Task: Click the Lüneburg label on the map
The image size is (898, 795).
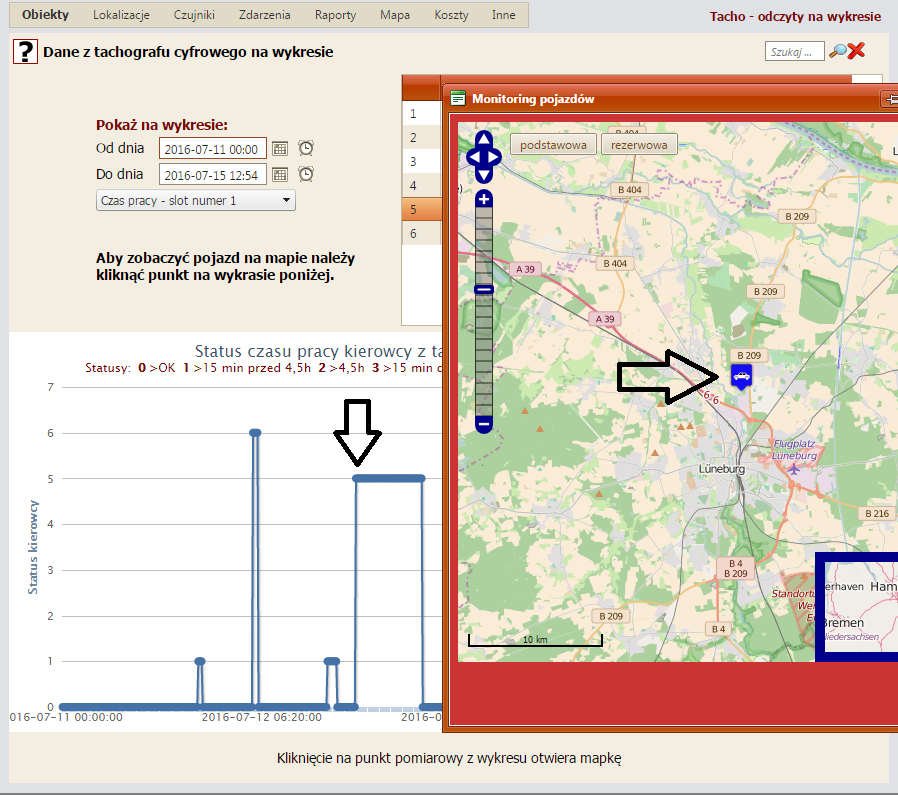Action: (x=722, y=469)
